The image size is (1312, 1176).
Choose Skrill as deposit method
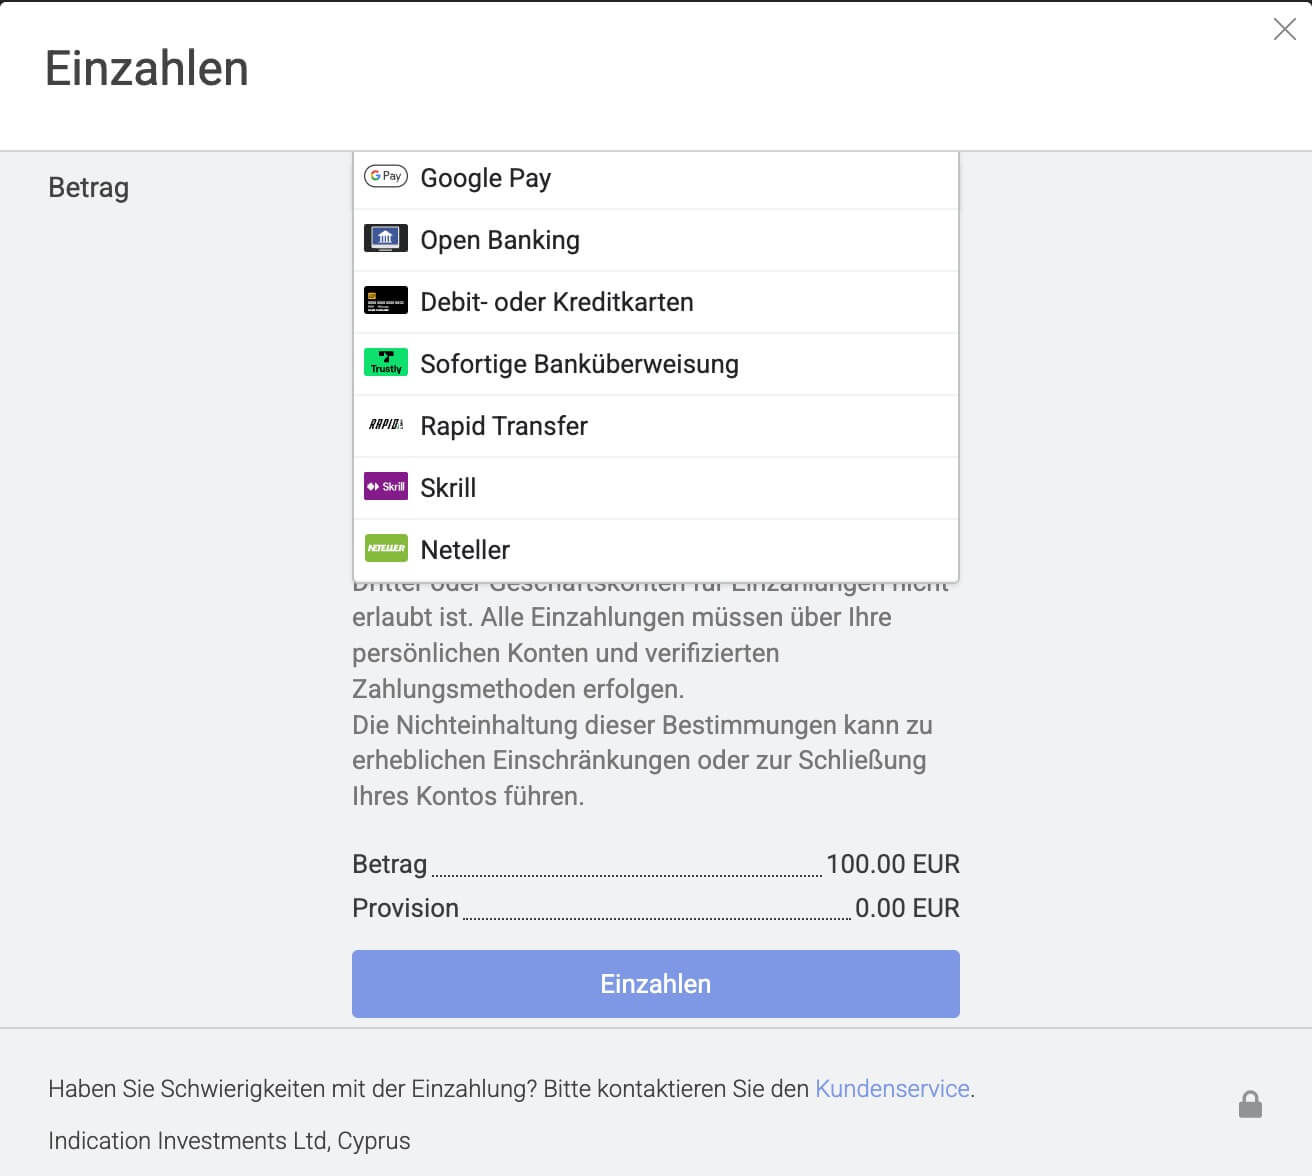coord(450,488)
